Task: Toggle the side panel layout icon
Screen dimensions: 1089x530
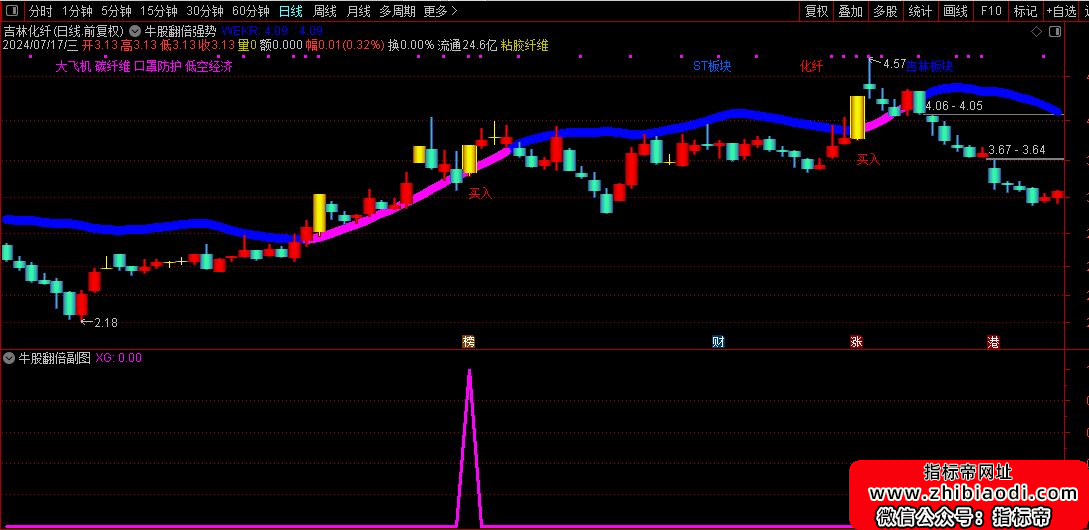Action: pyautogui.click(x=1055, y=31)
